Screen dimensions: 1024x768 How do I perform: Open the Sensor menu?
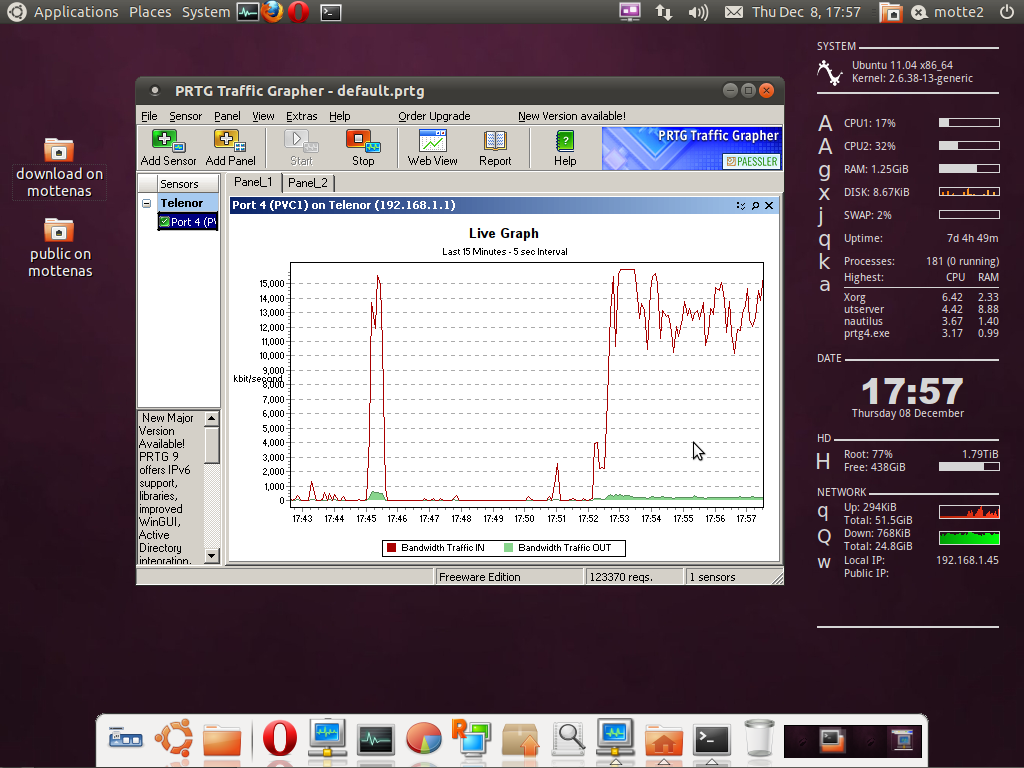185,116
